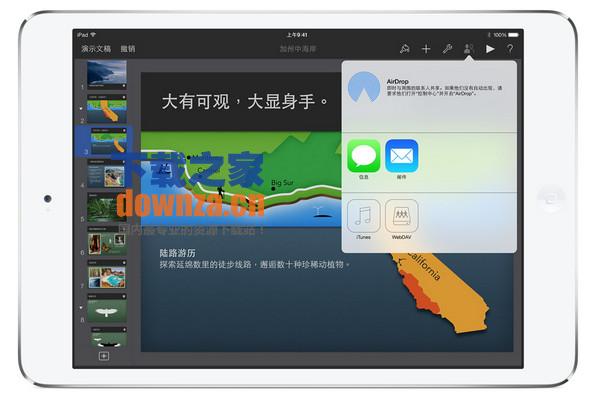The width and height of the screenshot is (600, 401).
Task: Open the Presentations list button
Action: [96, 49]
